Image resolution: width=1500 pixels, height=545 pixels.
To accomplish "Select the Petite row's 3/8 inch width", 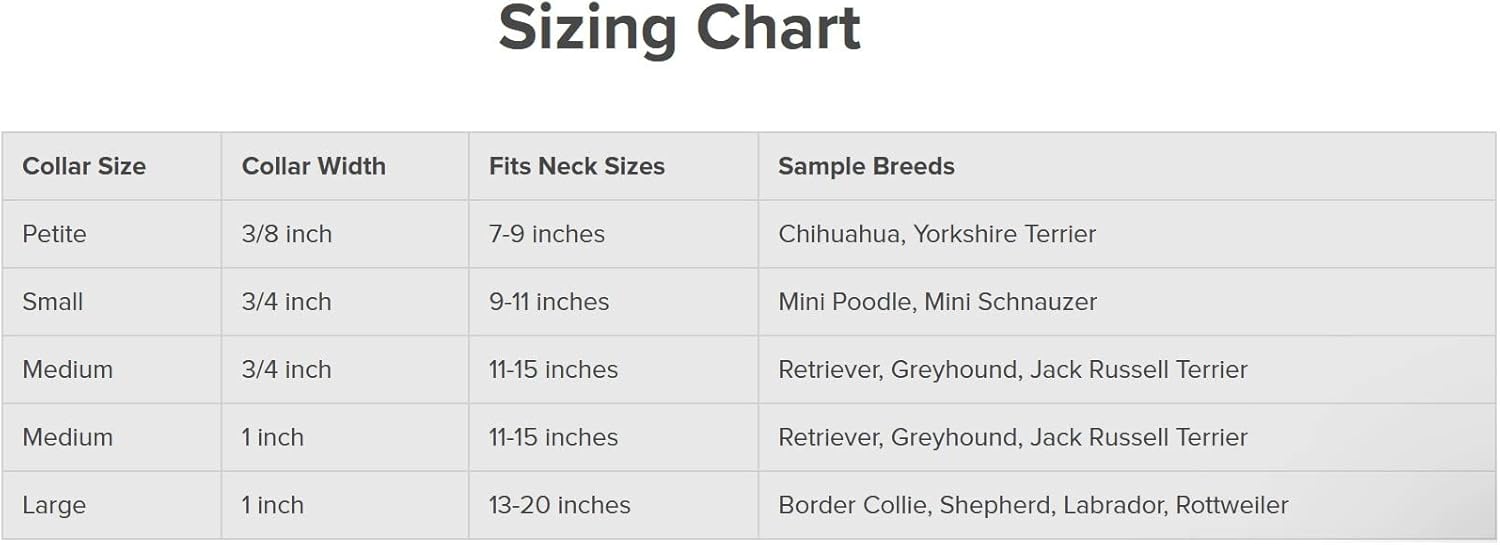I will click(286, 234).
